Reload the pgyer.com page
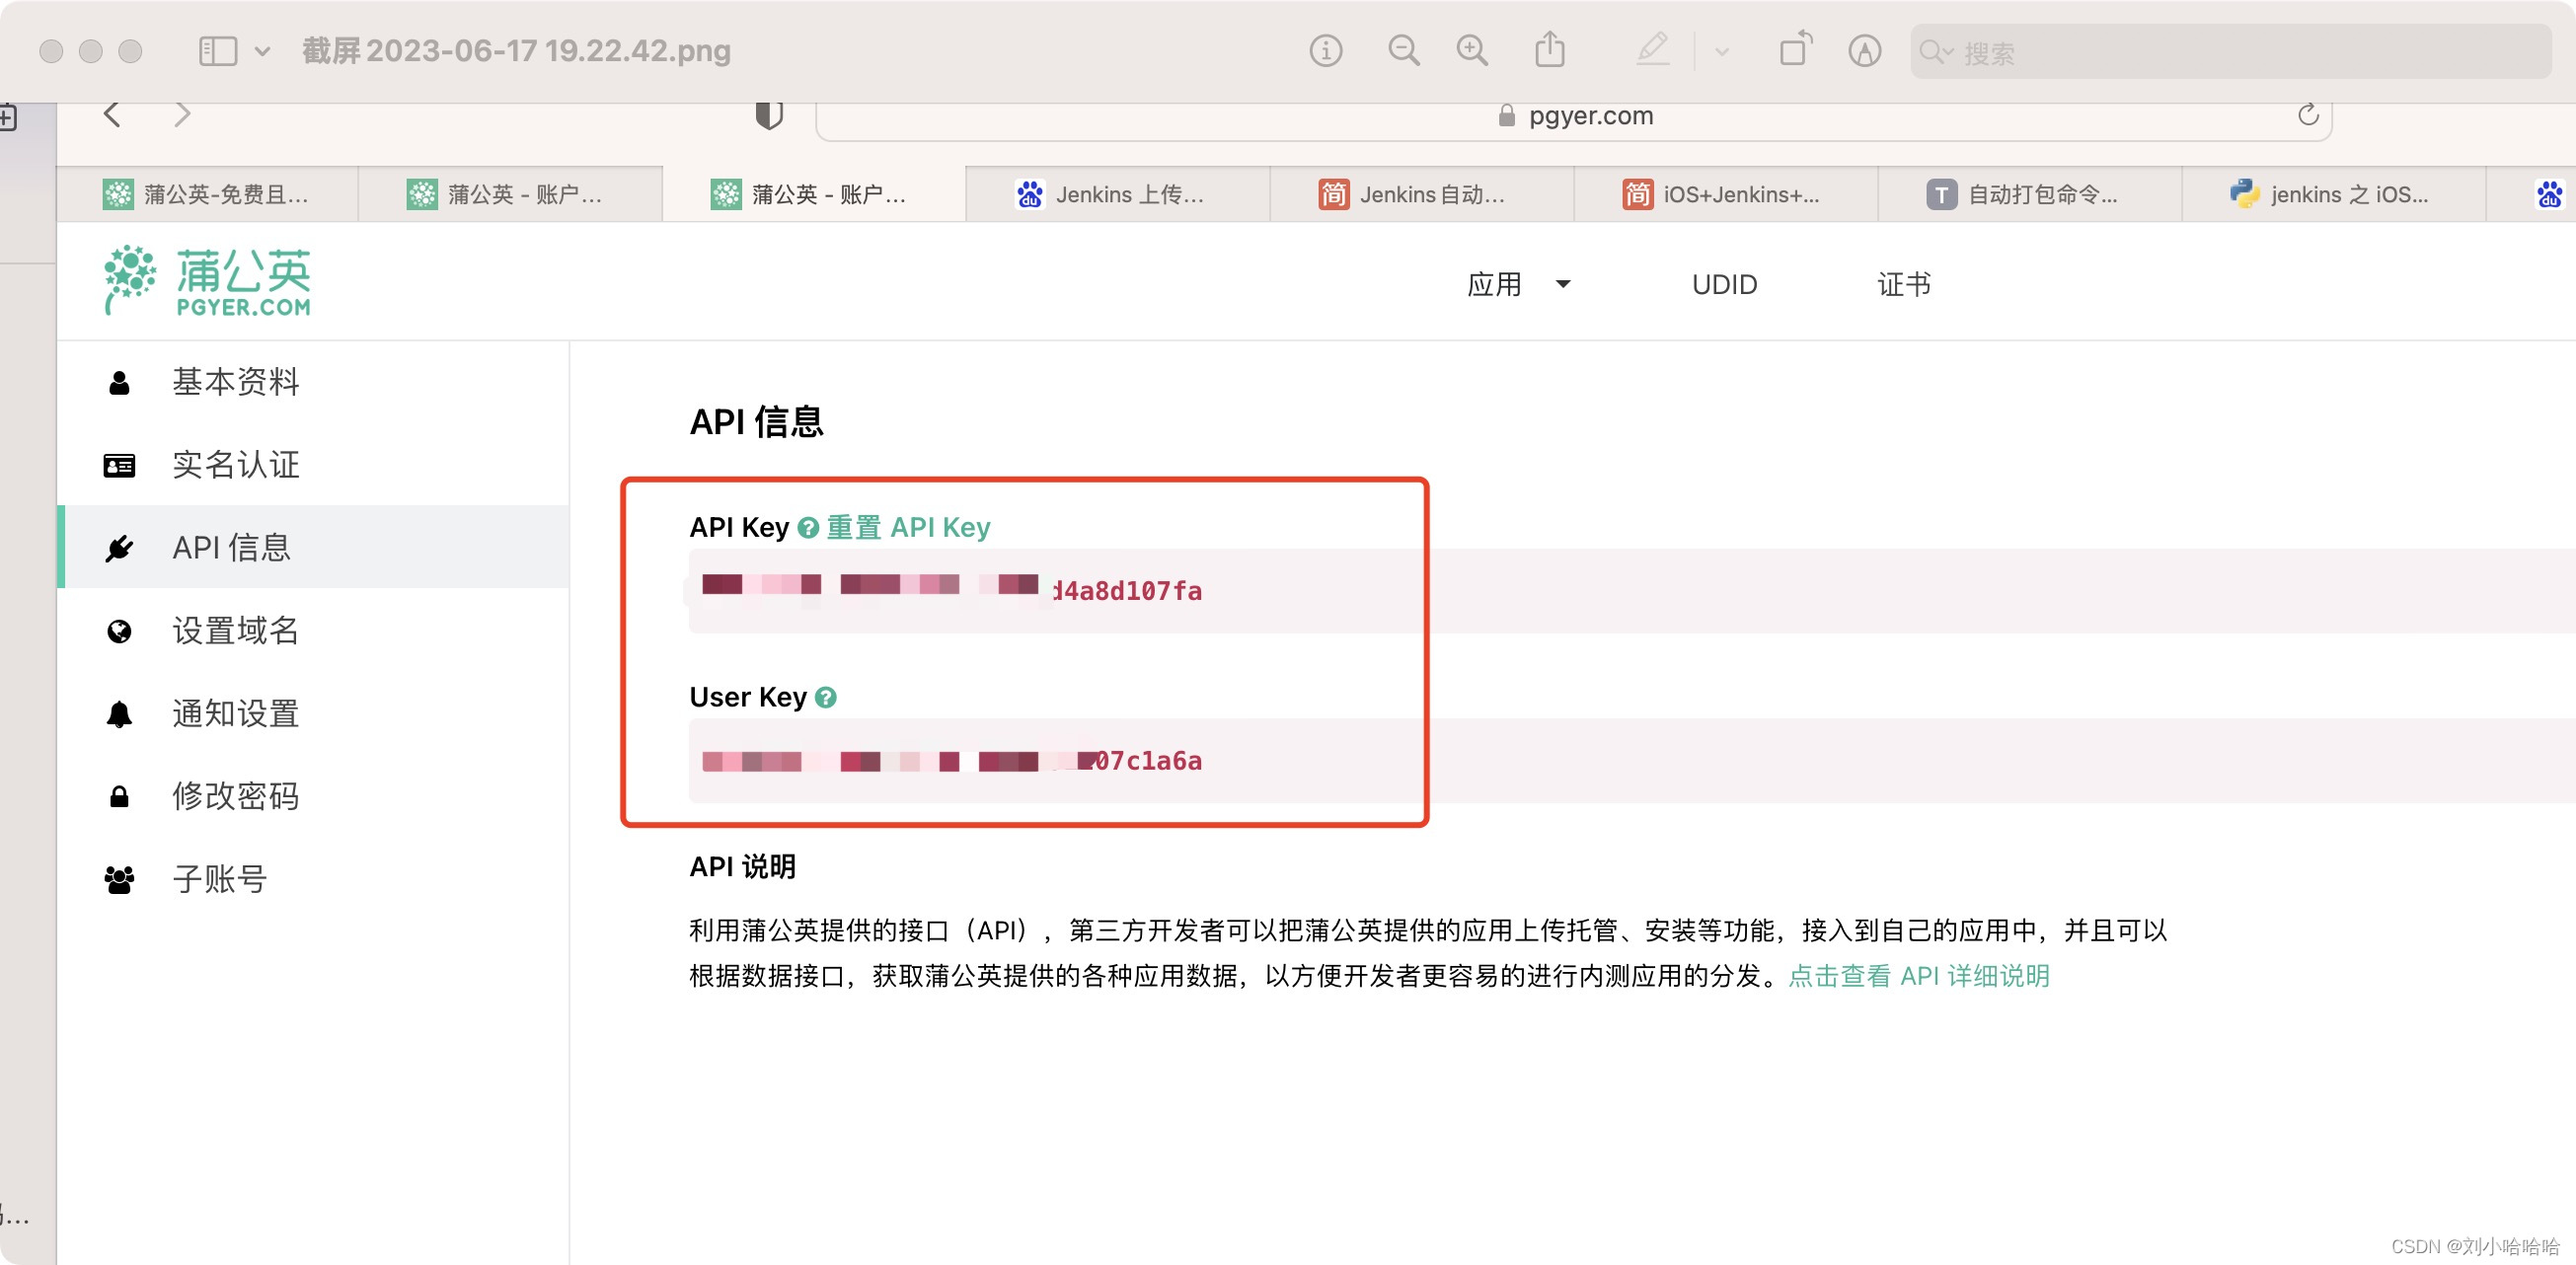The width and height of the screenshot is (2576, 1265). click(2308, 115)
